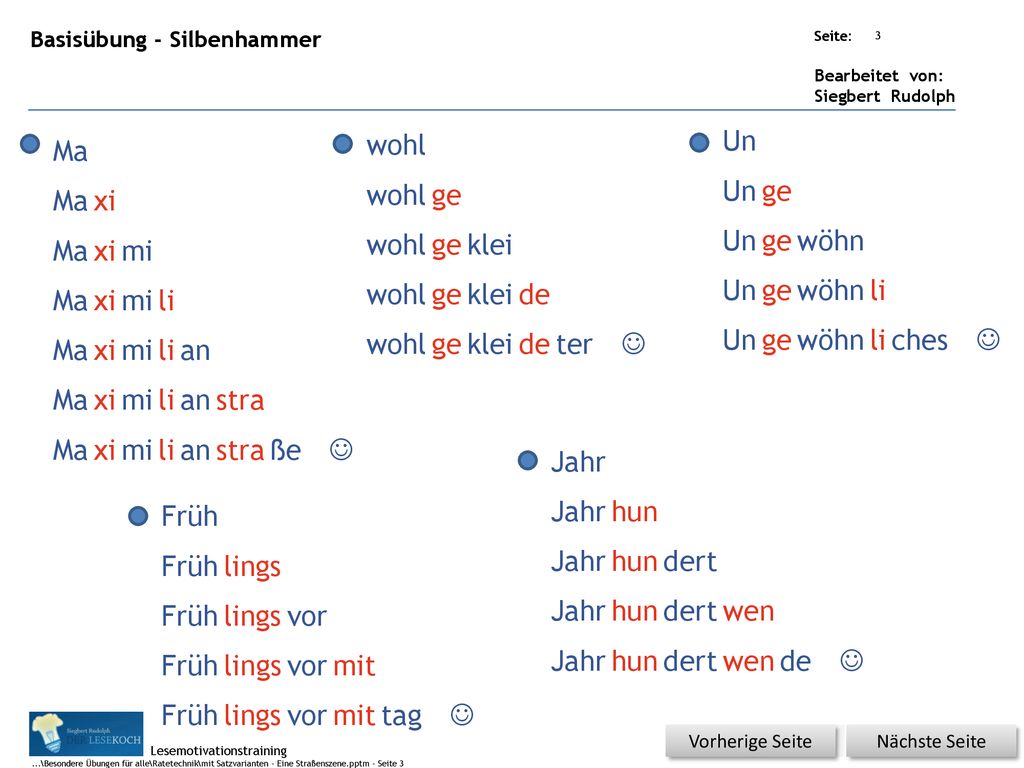
Task: Select the Basisübung - Silbenhammer title
Action: coord(176,40)
